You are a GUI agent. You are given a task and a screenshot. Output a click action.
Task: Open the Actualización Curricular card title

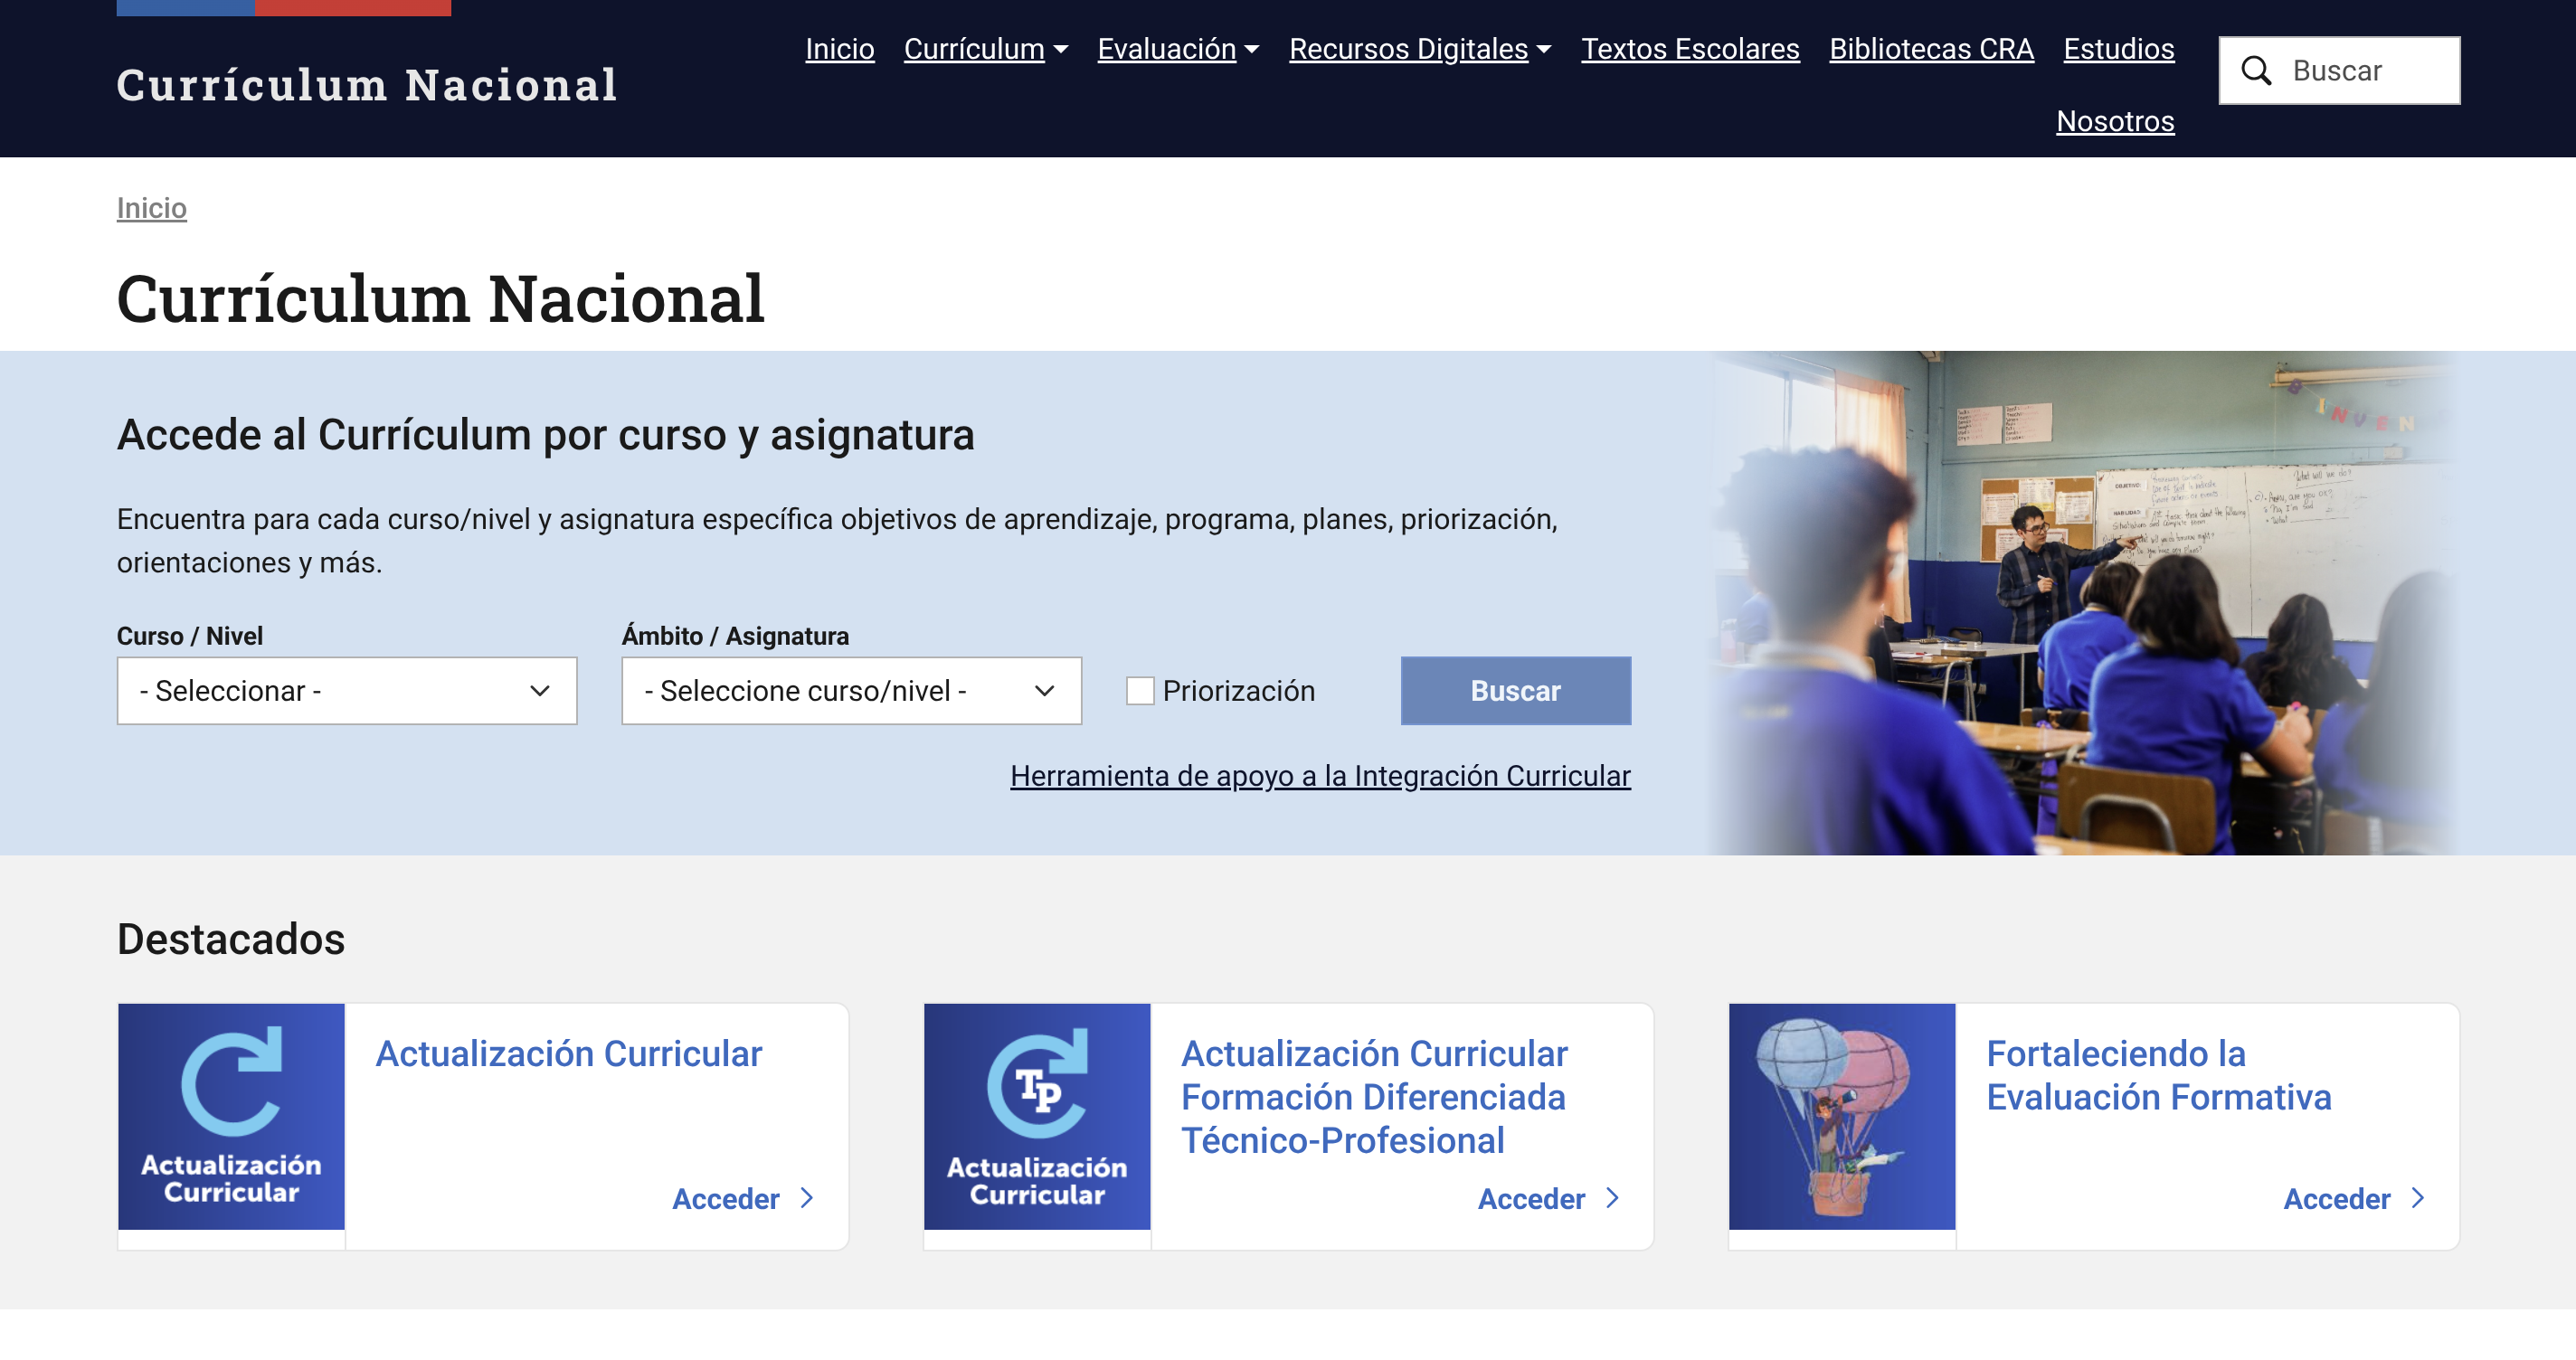pos(569,1054)
